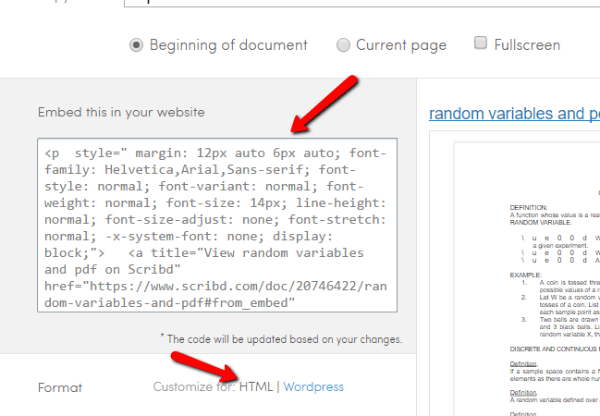Viewport: 600px width, 416px height.
Task: Click the 'Fullscreen' label text
Action: [527, 45]
